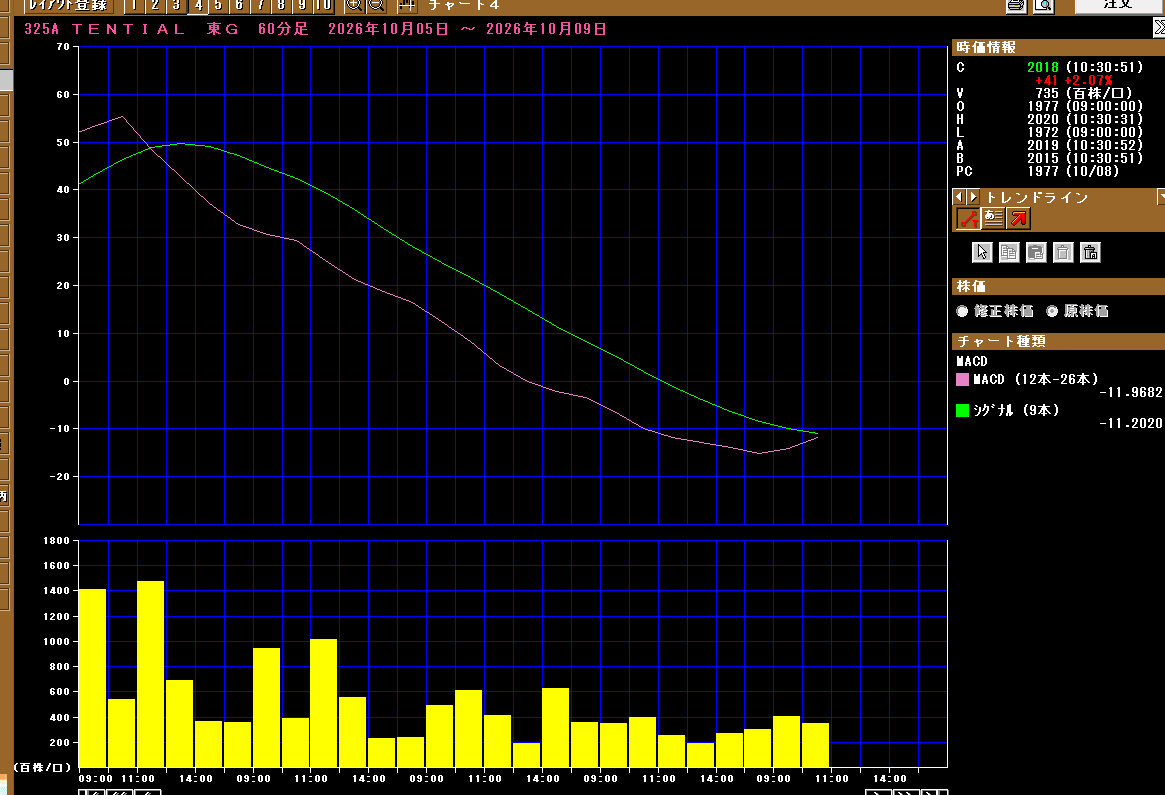
Task: Click the copy objects icon
Action: 1008,253
